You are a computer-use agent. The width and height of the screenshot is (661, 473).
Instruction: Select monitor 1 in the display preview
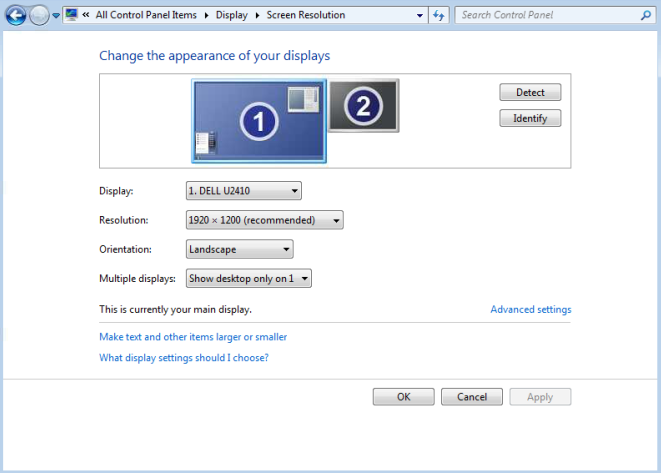point(259,121)
